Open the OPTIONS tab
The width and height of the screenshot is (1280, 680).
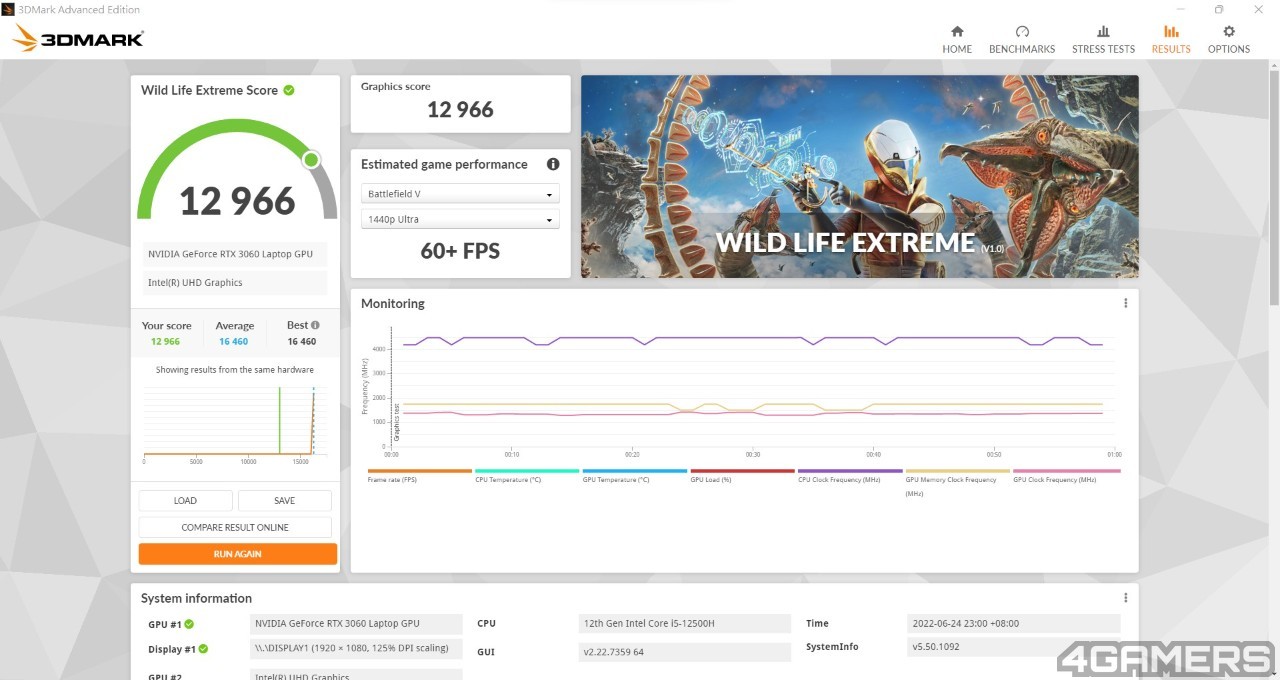point(1229,39)
